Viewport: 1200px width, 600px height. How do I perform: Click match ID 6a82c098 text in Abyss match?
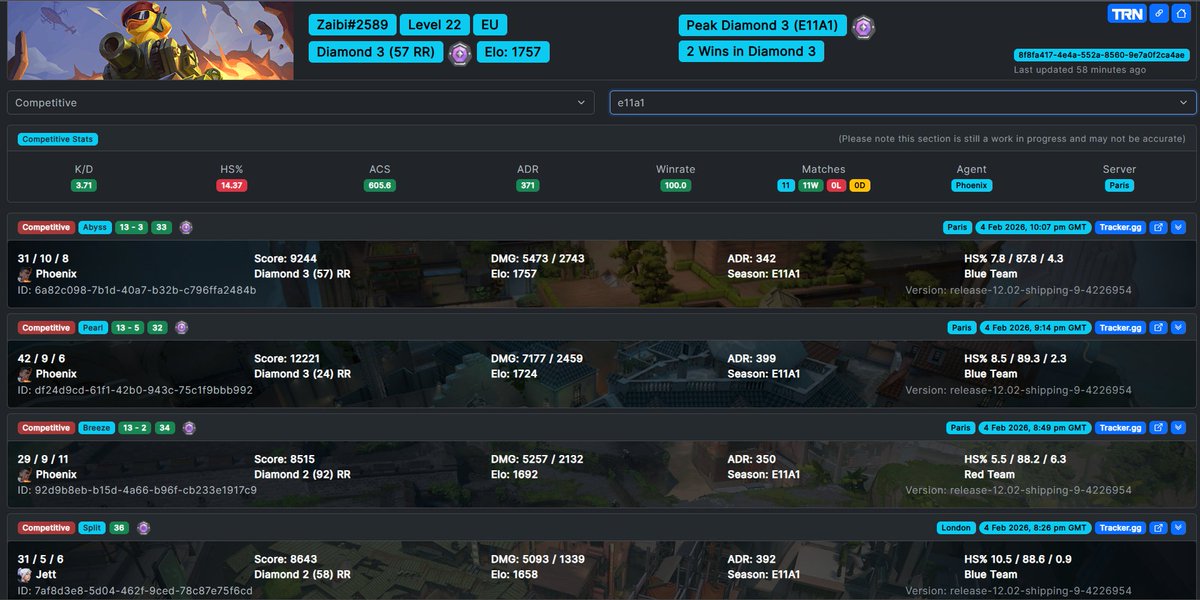(x=137, y=290)
